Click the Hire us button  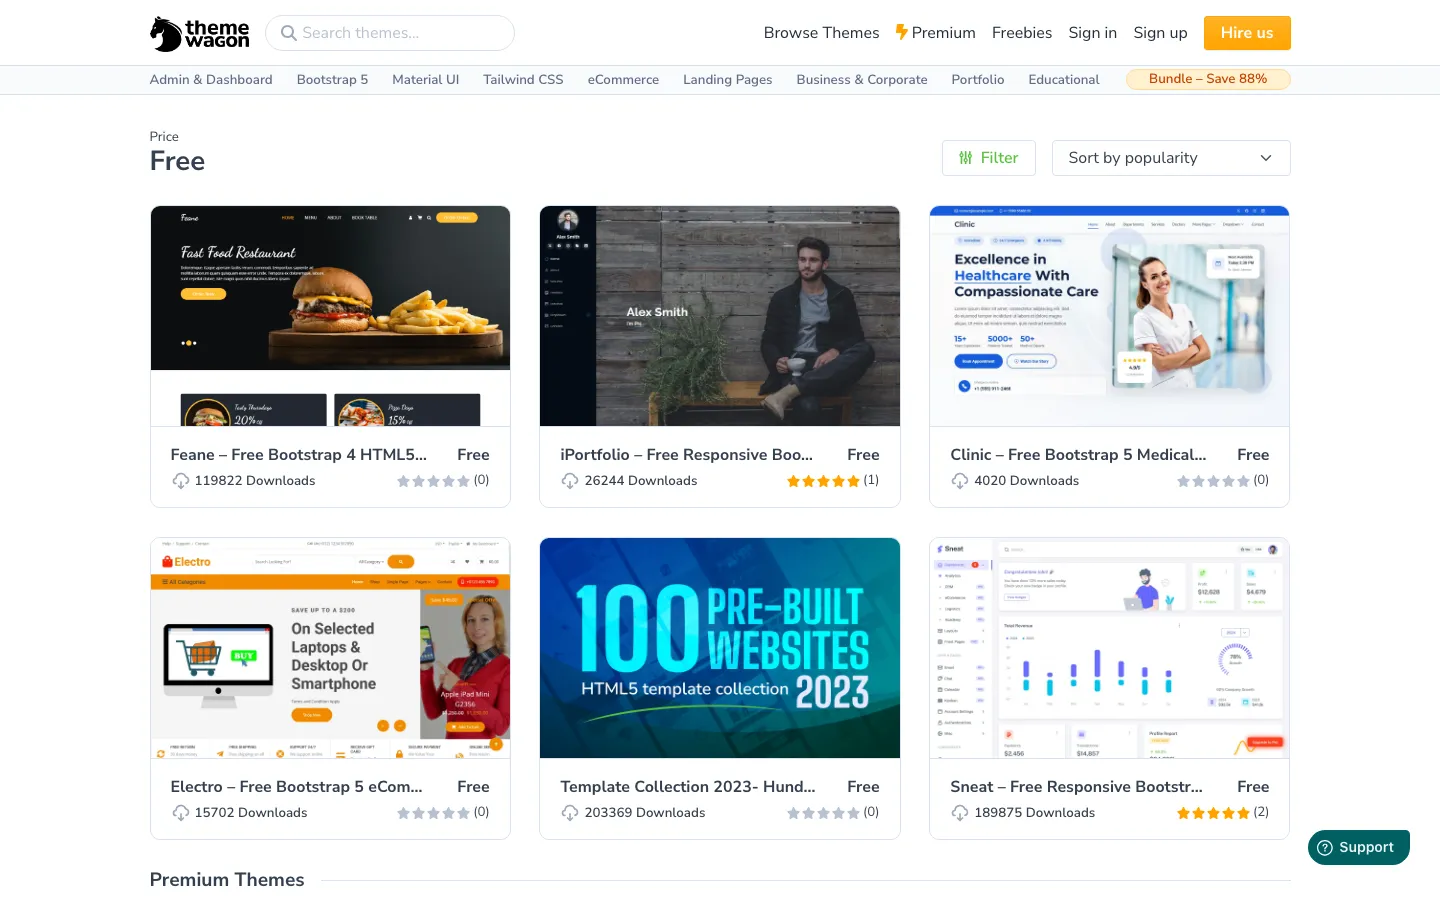[x=1247, y=33]
